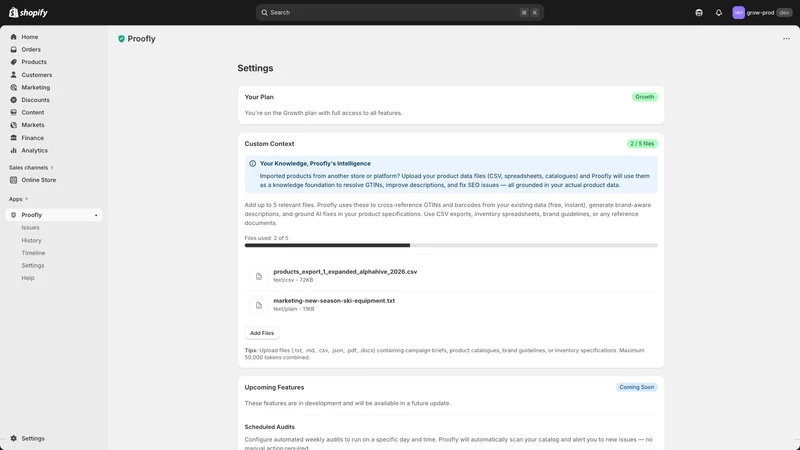The height and width of the screenshot is (450, 800).
Task: Click the dev tag next to store name
Action: point(784,13)
